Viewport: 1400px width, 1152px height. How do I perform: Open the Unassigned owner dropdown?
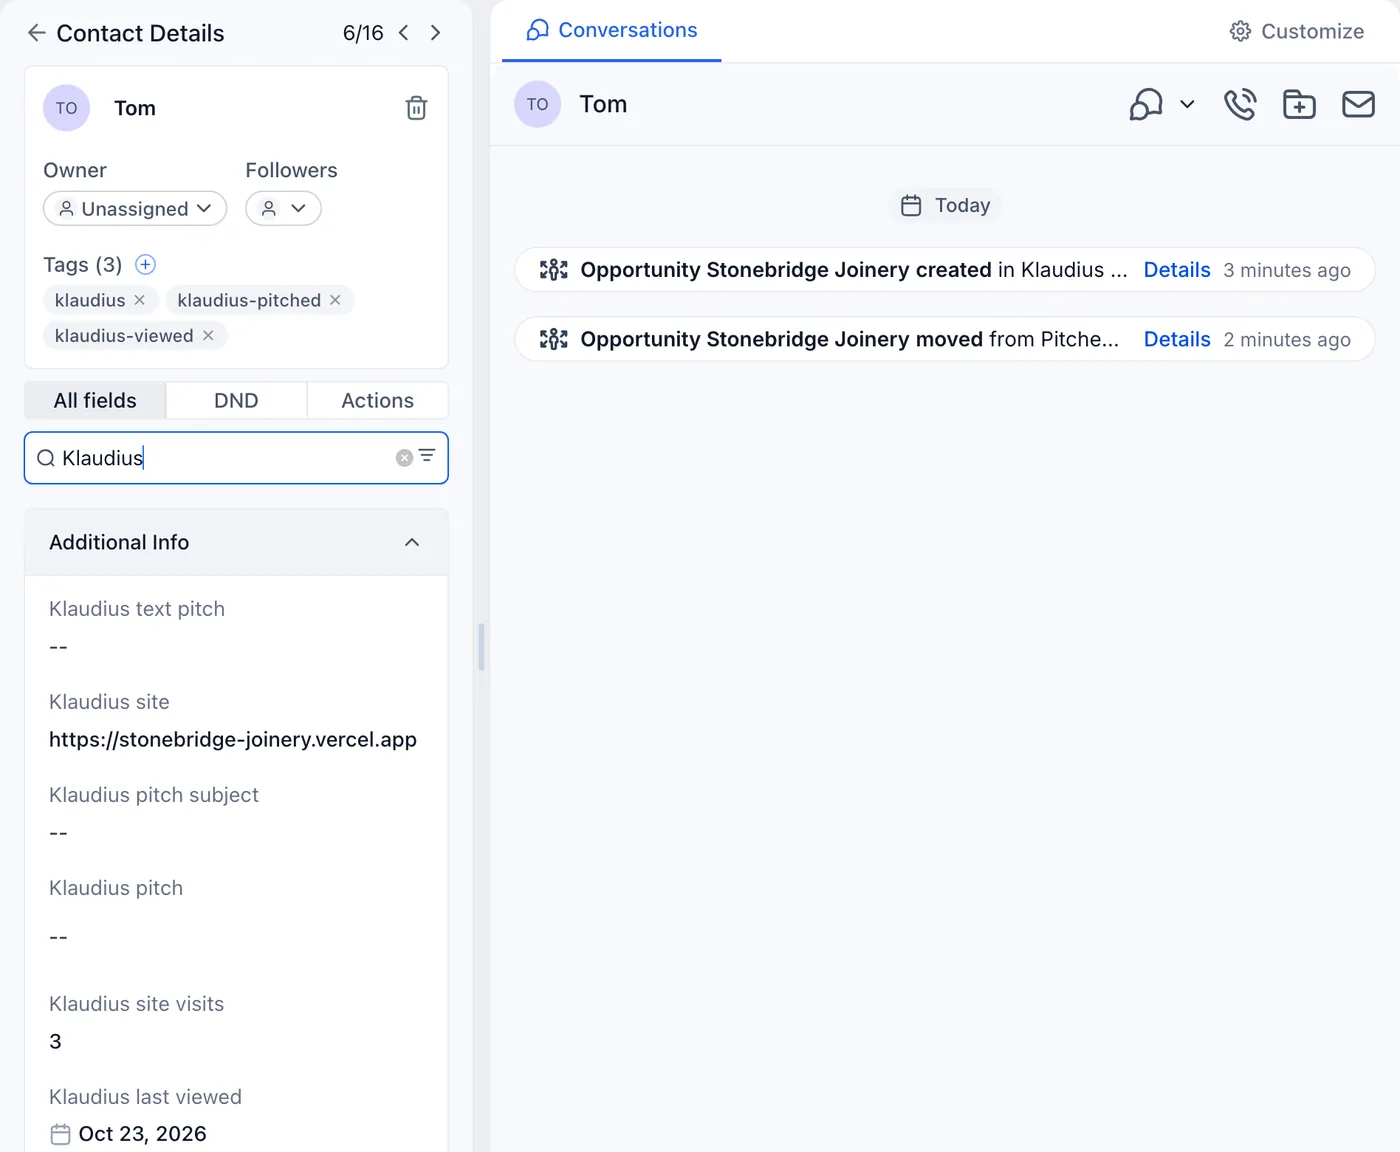pos(135,209)
